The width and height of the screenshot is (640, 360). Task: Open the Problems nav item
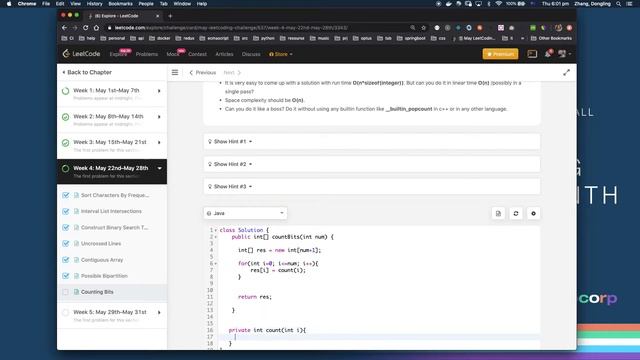click(147, 54)
